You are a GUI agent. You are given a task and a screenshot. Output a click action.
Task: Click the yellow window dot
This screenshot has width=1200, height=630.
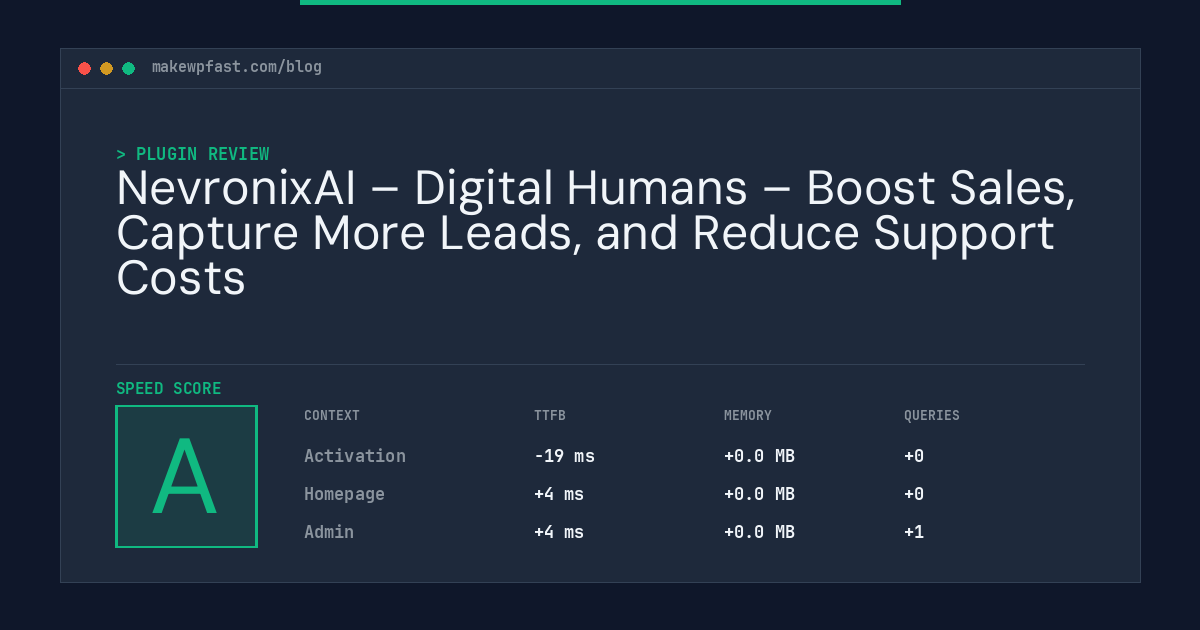click(106, 68)
